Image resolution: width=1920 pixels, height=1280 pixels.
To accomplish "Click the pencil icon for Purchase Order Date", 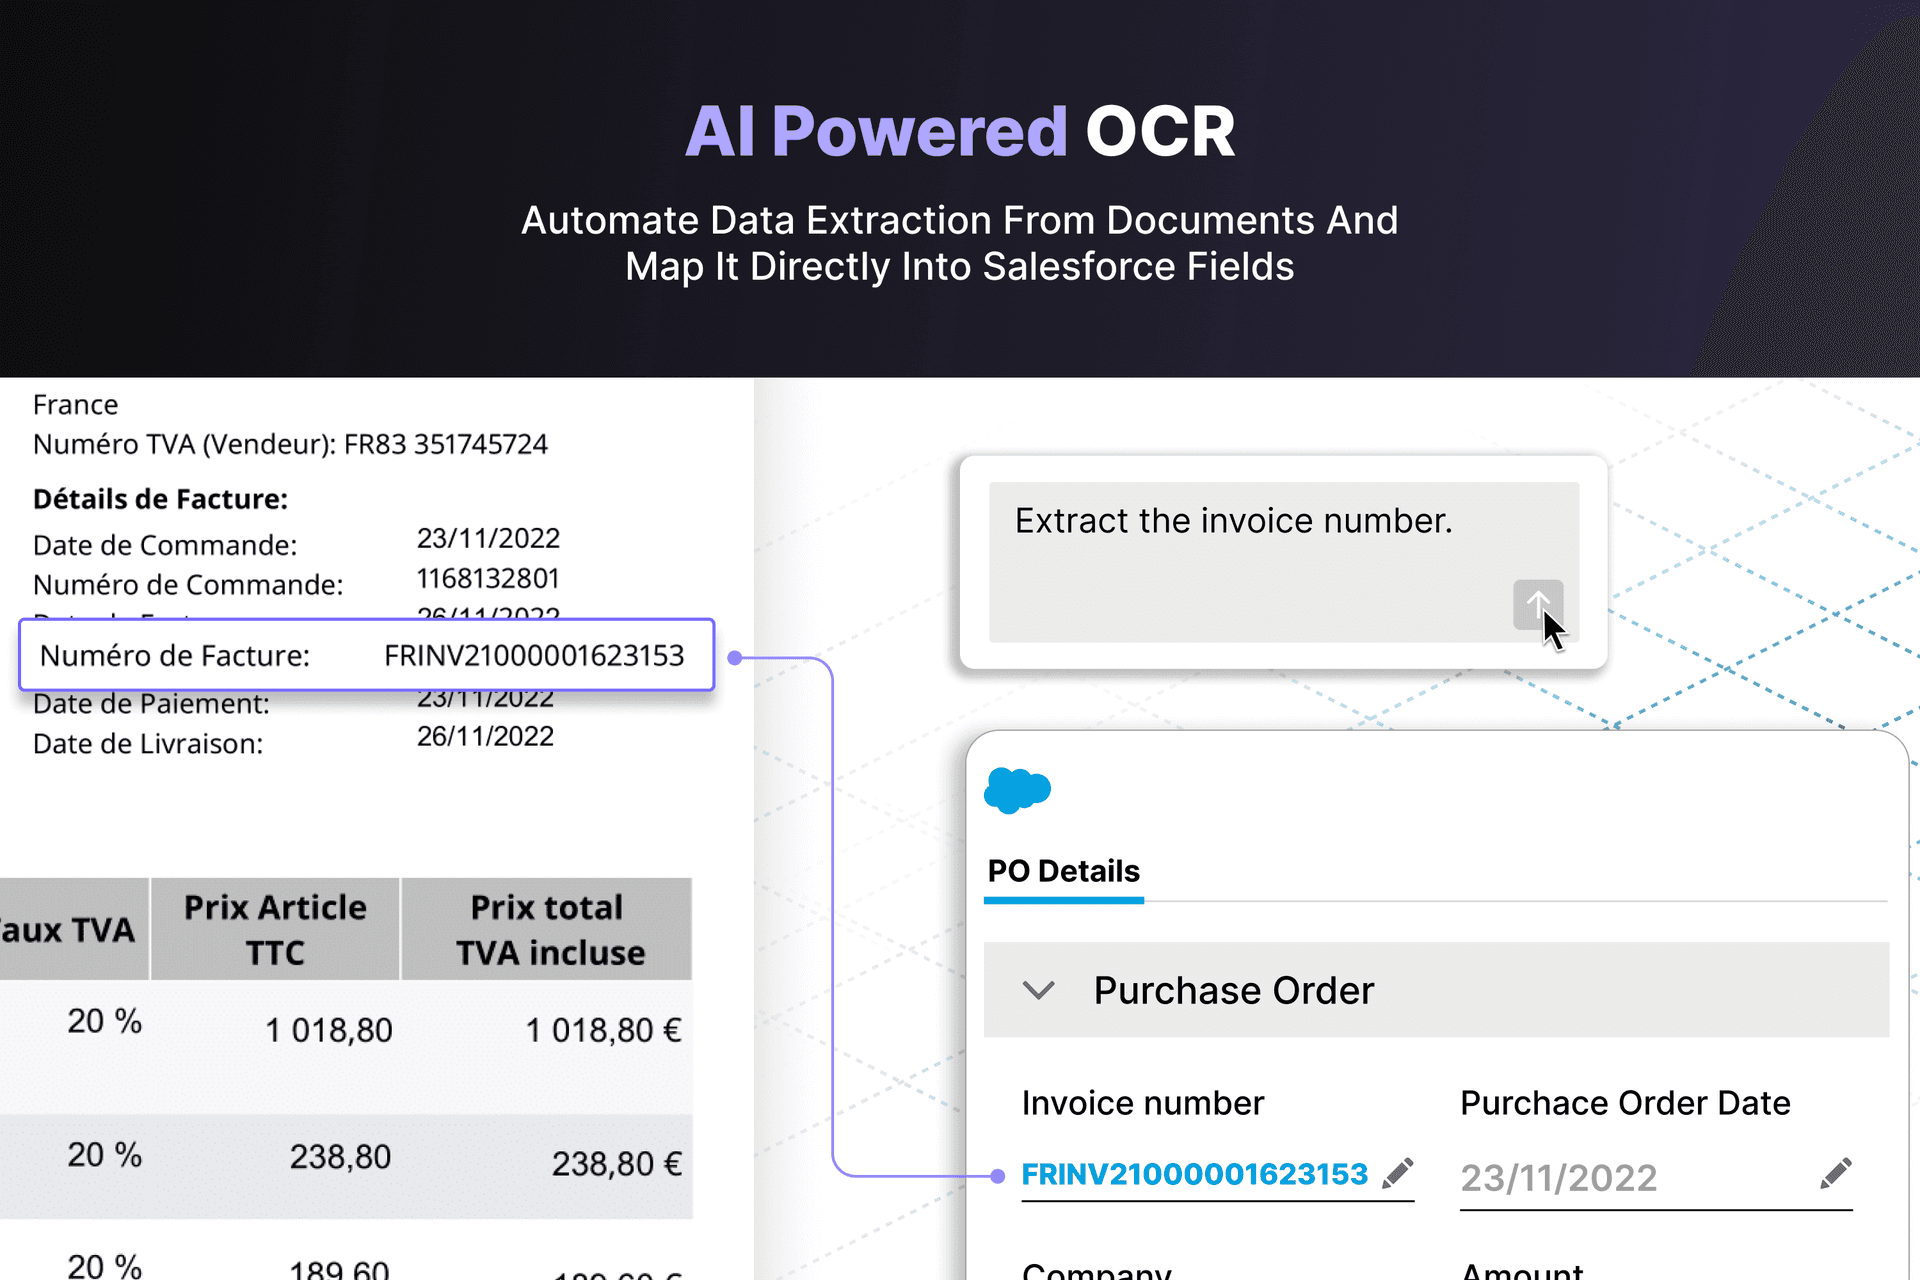I will click(x=1837, y=1172).
